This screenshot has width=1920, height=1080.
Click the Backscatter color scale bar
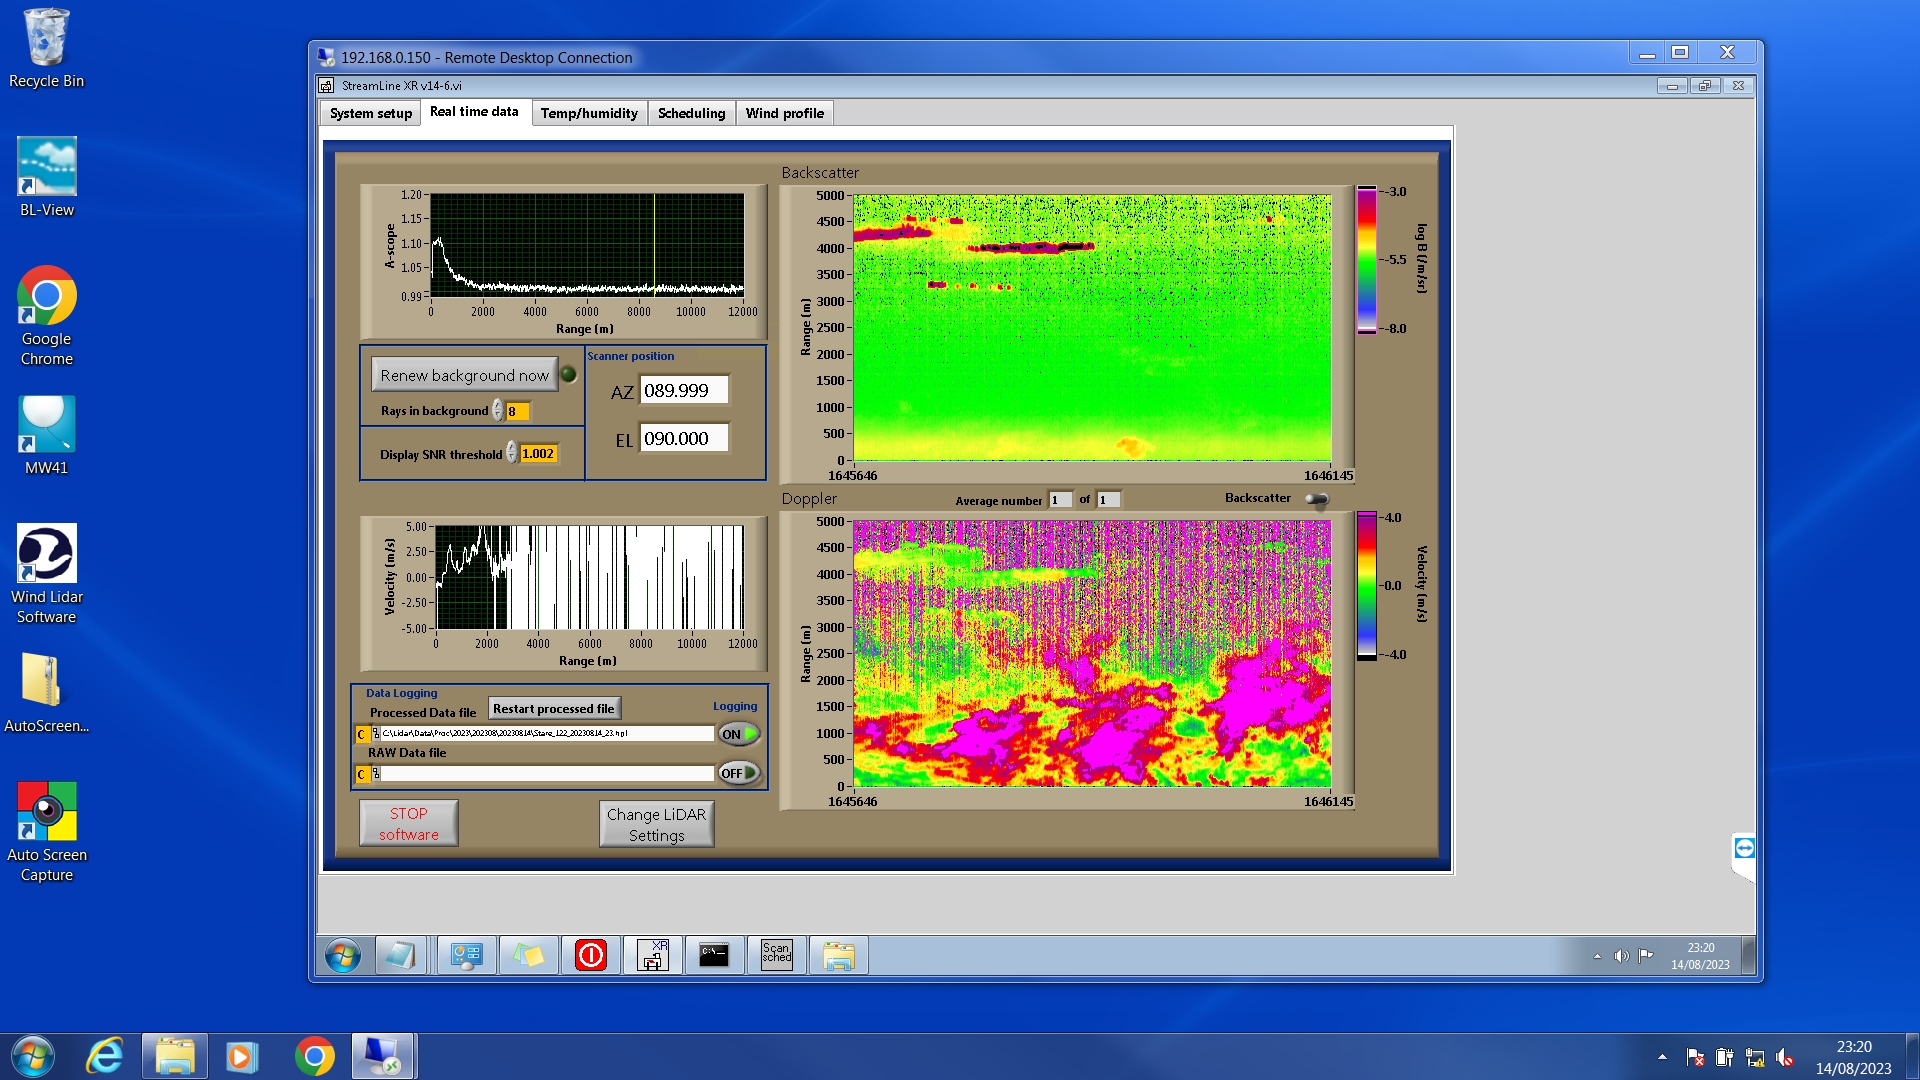coord(1366,260)
